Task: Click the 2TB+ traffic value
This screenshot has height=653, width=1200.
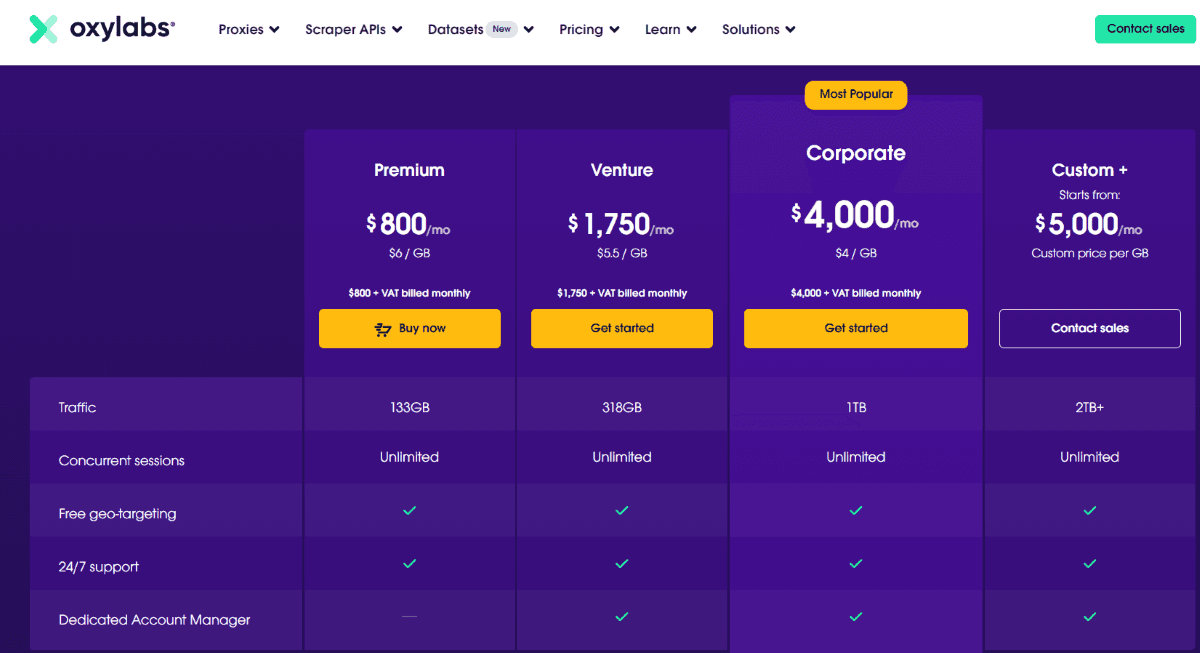Action: (1090, 407)
